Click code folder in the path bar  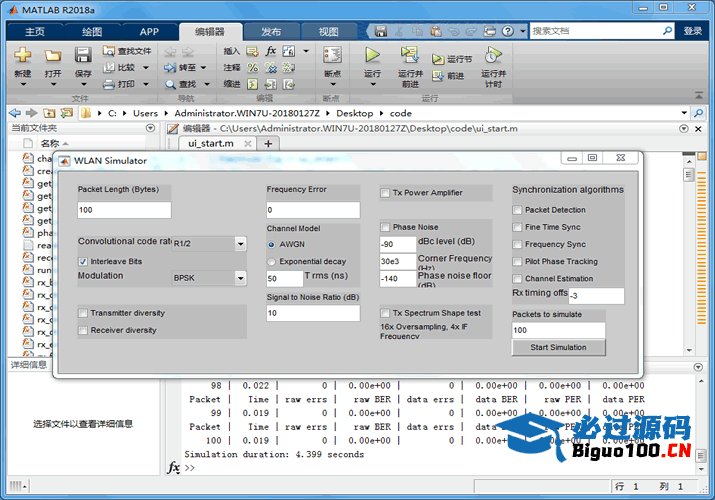point(400,113)
